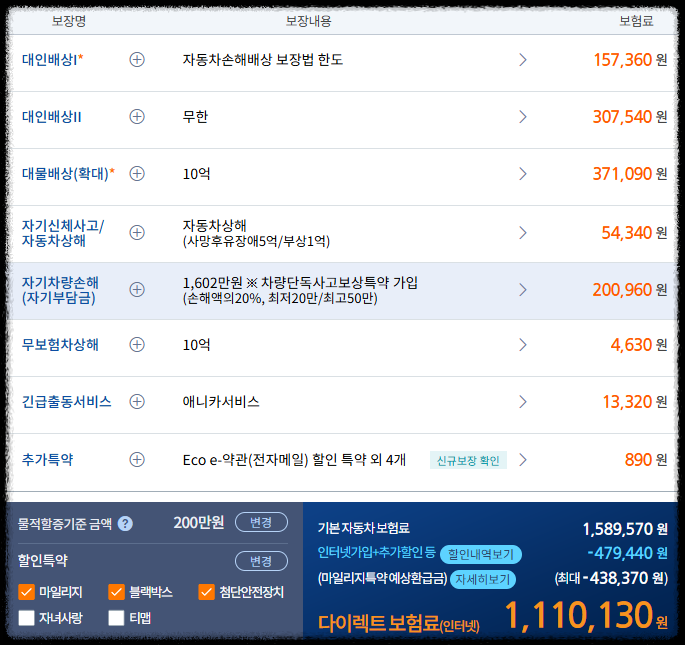Image resolution: width=685 pixels, height=645 pixels.
Task: Open the chevron in the 무보험차상해 10억 row
Action: pyautogui.click(x=523, y=345)
